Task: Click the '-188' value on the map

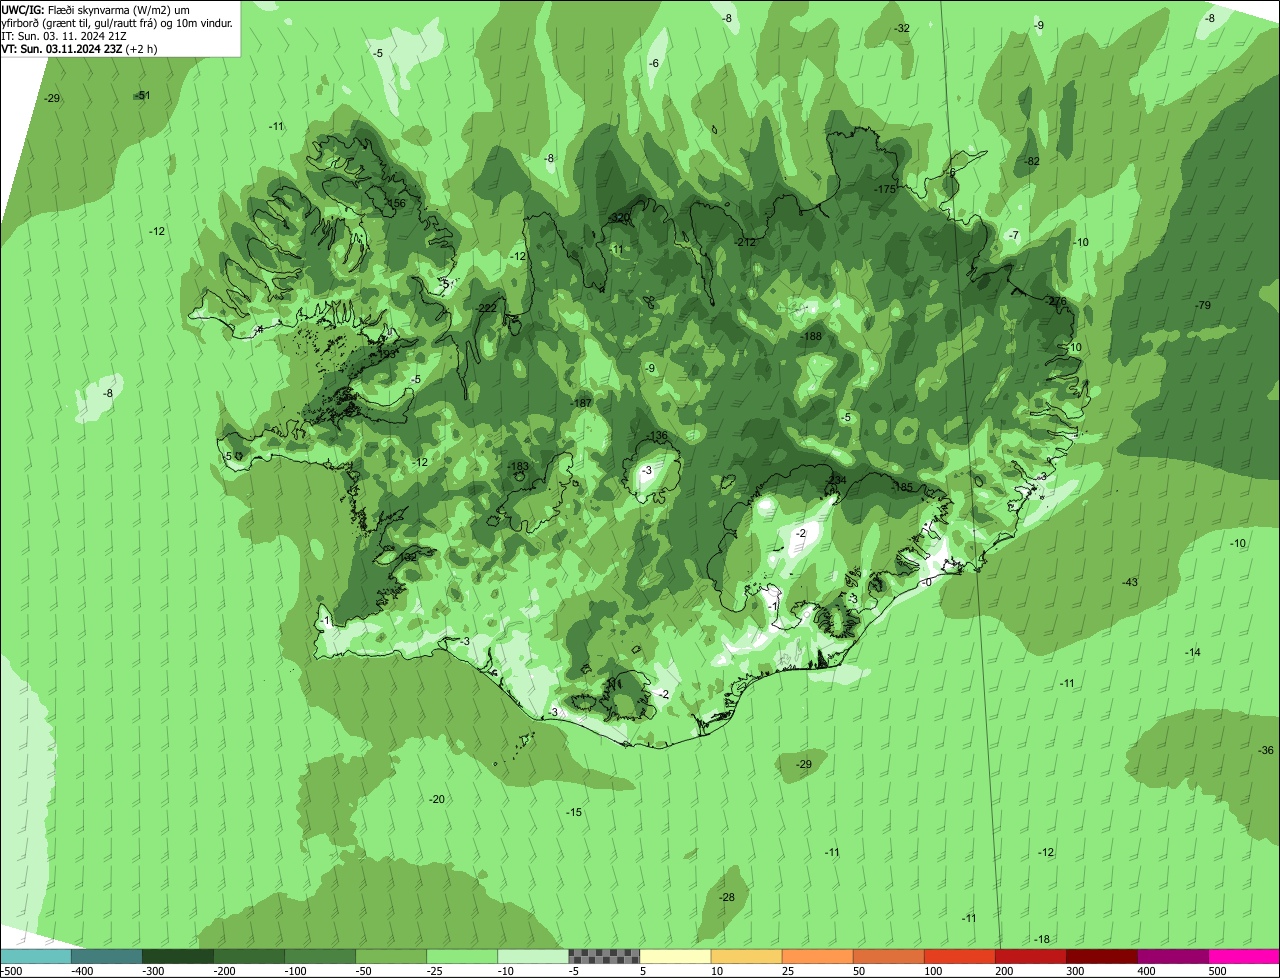Action: click(811, 337)
